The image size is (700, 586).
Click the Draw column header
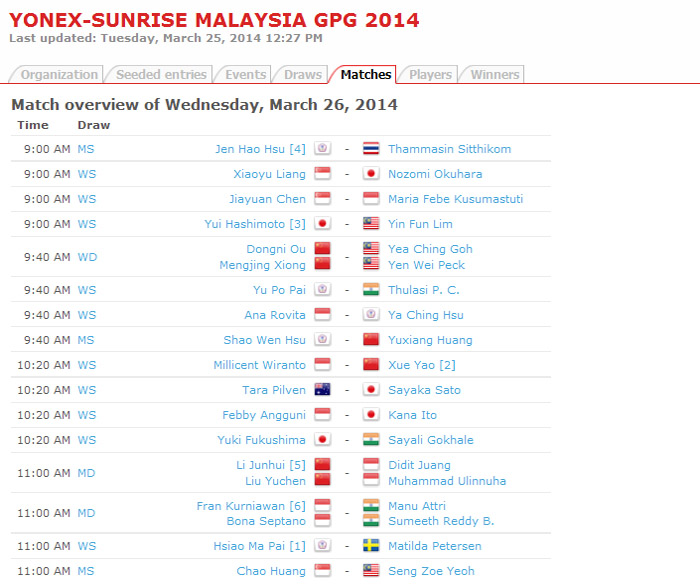pyautogui.click(x=94, y=125)
